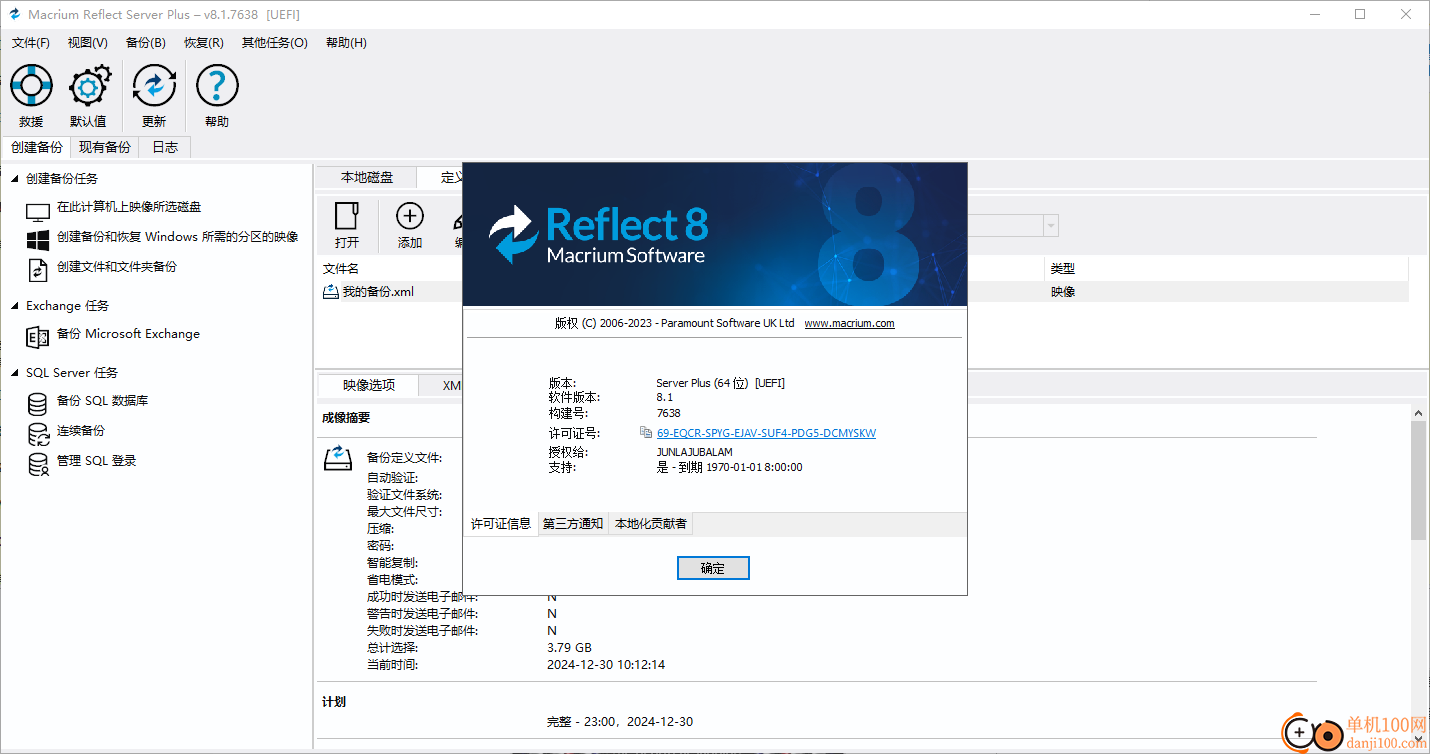Click the vertical scrollbar in summary panel

pos(1419,480)
